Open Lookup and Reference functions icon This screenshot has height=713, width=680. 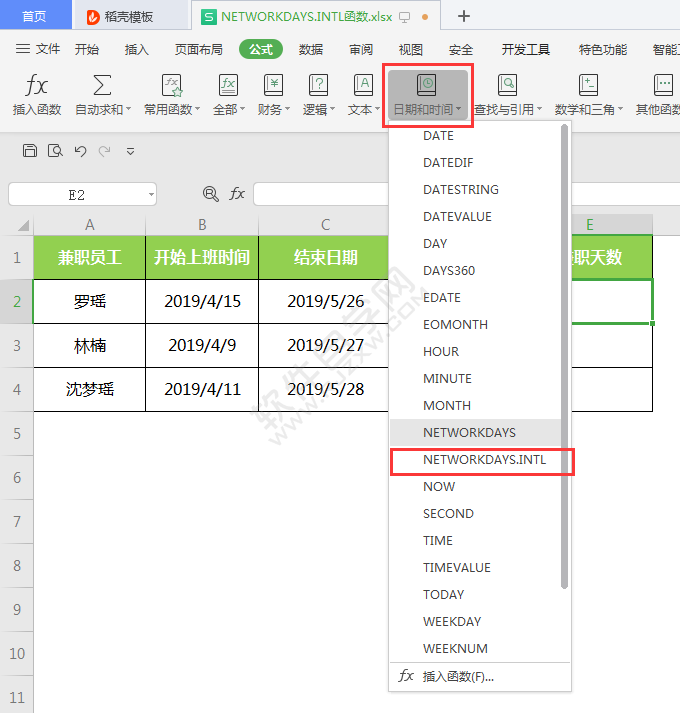(x=507, y=85)
